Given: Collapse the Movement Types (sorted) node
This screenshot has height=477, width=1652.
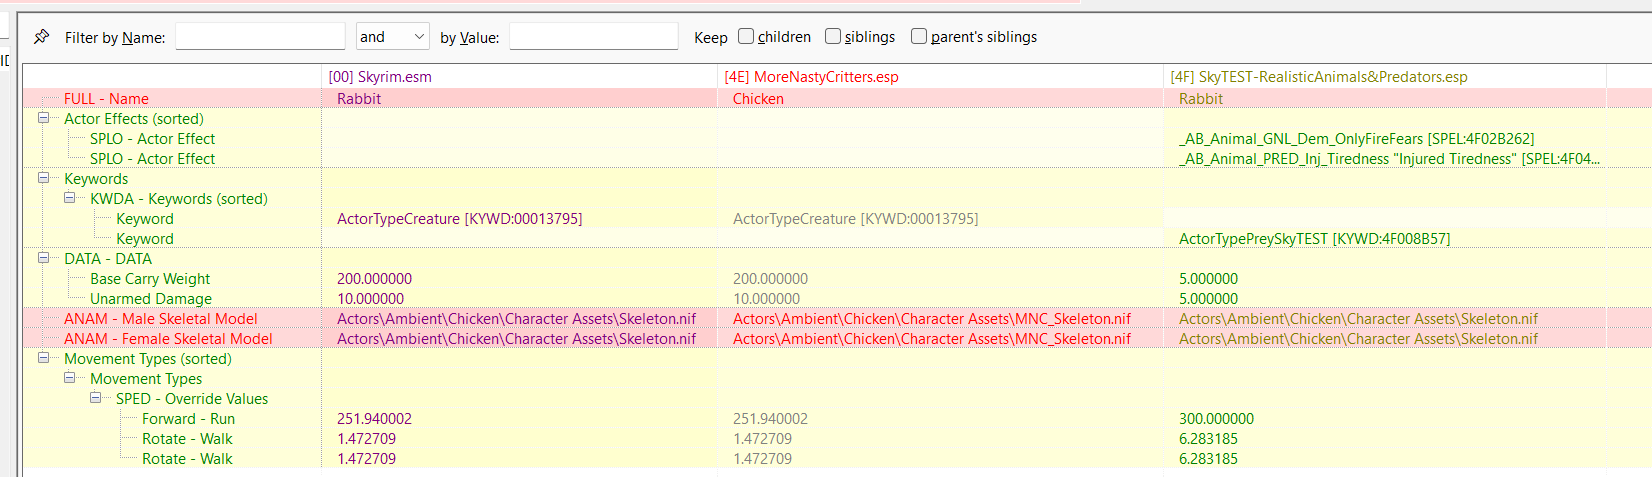Looking at the screenshot, I should point(44,358).
